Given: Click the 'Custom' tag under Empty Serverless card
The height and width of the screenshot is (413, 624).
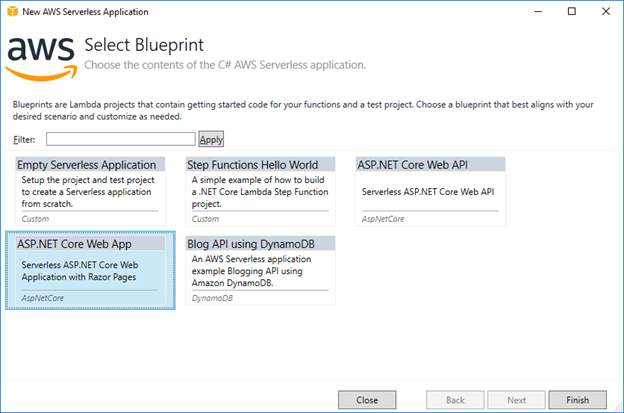Looking at the screenshot, I should click(35, 219).
